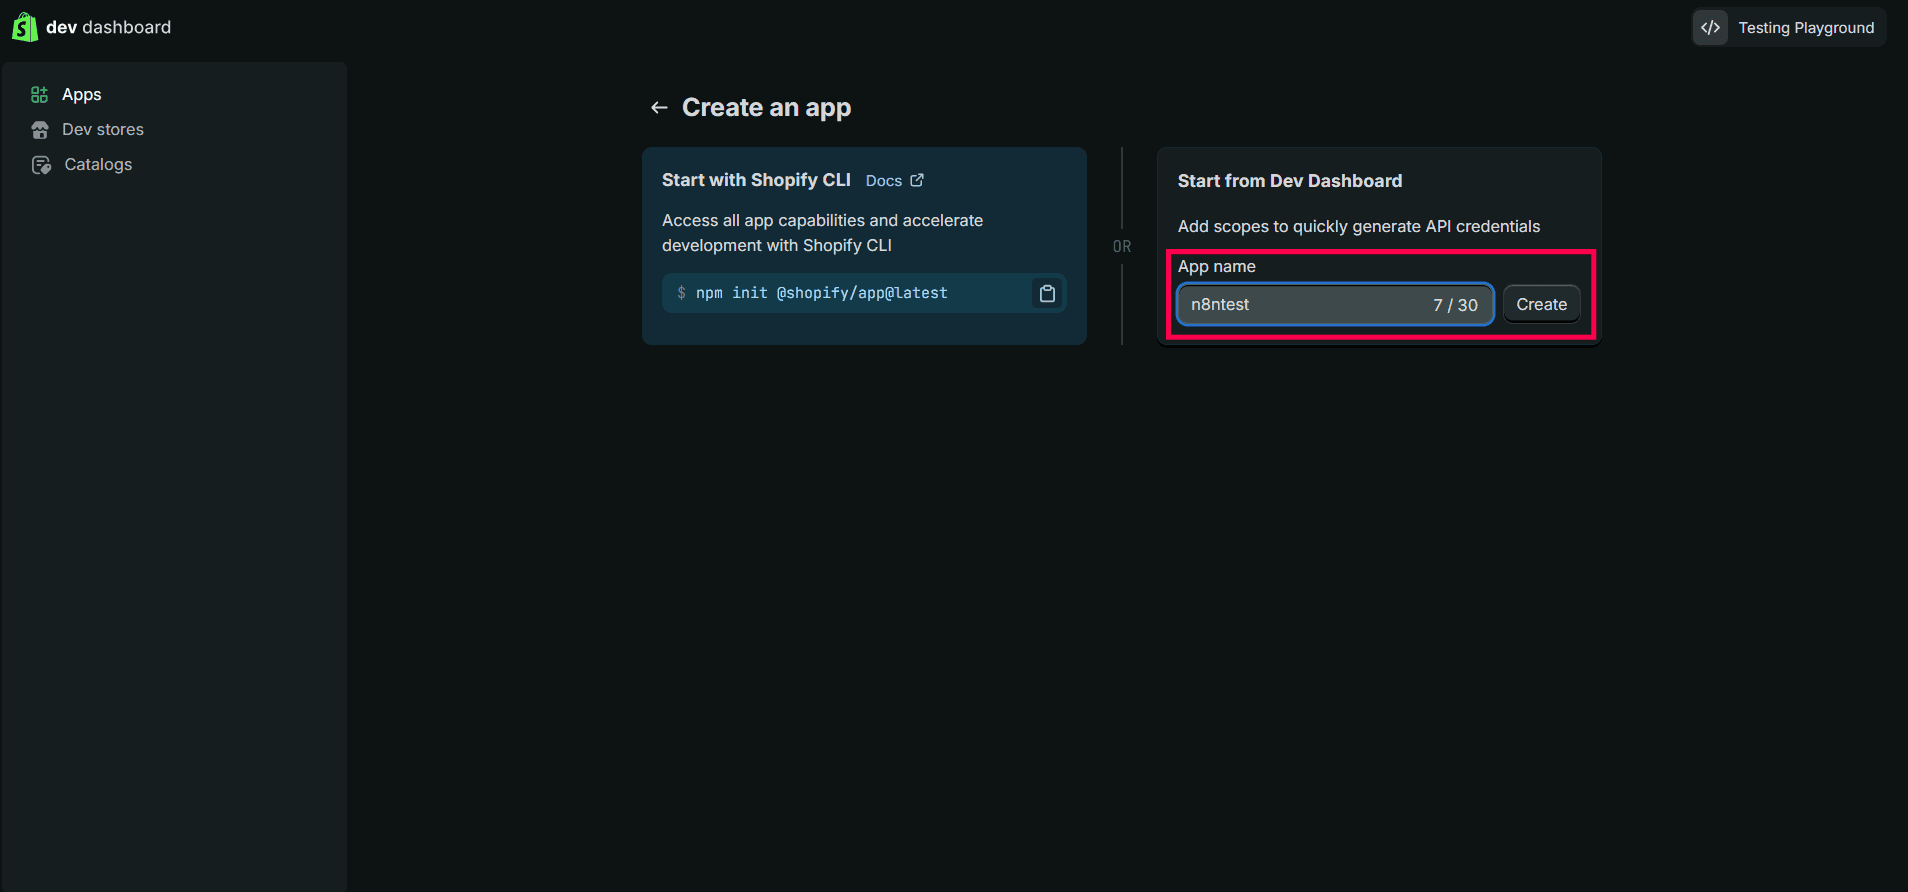Open the Shopify CLI Docs link
Image resolution: width=1908 pixels, height=892 pixels.
[x=883, y=181]
